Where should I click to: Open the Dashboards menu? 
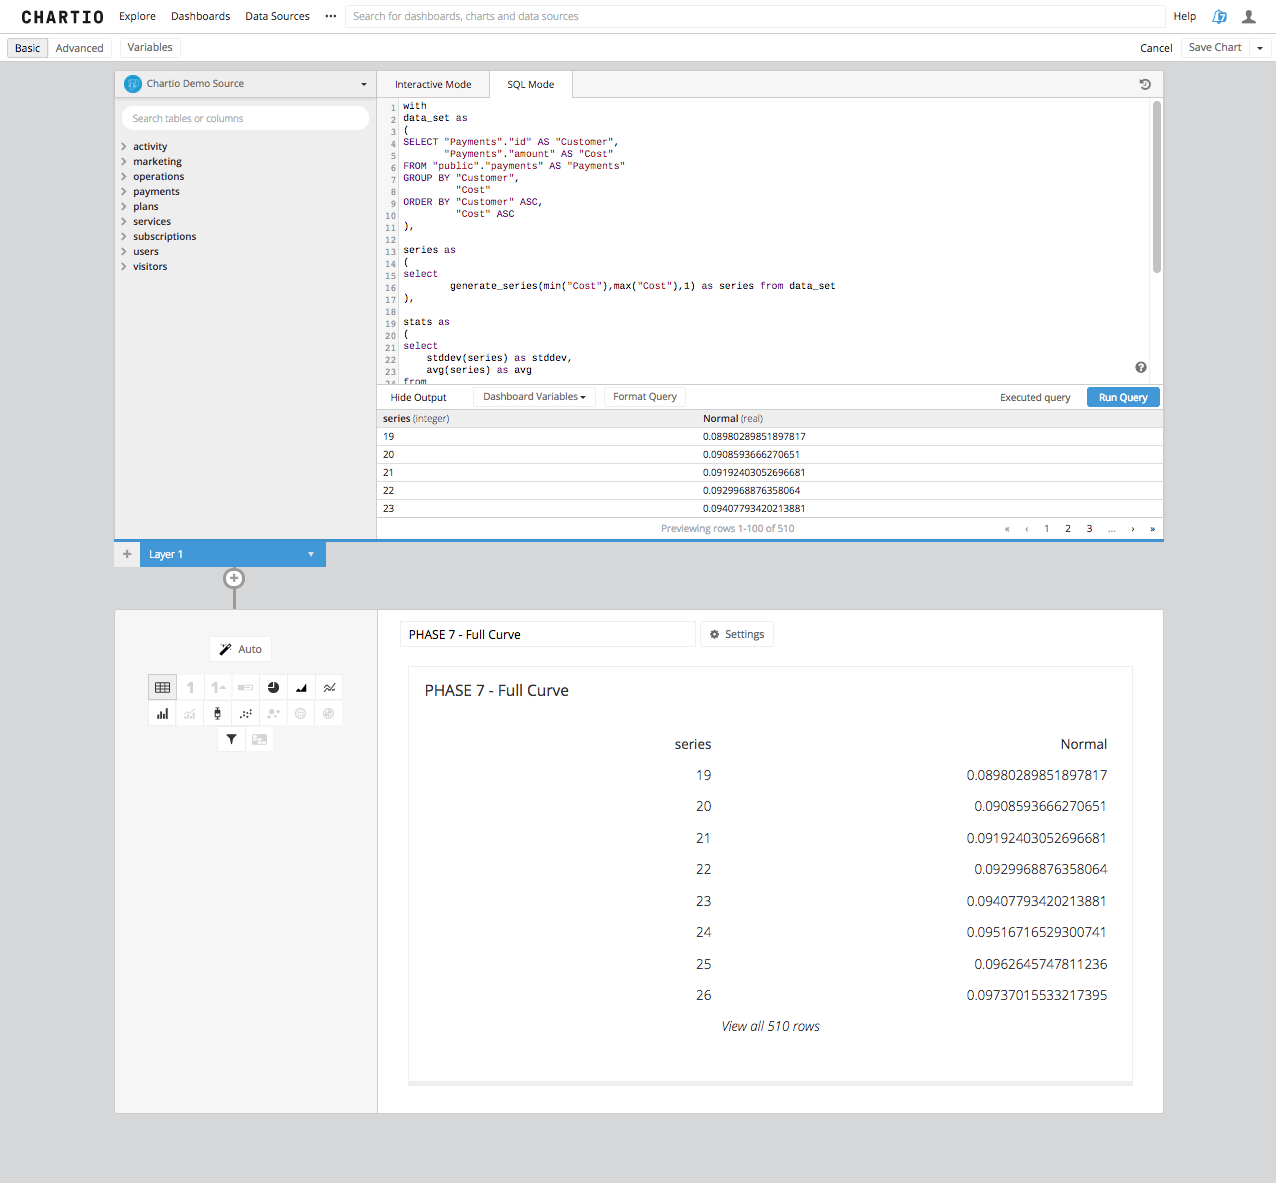click(x=200, y=16)
